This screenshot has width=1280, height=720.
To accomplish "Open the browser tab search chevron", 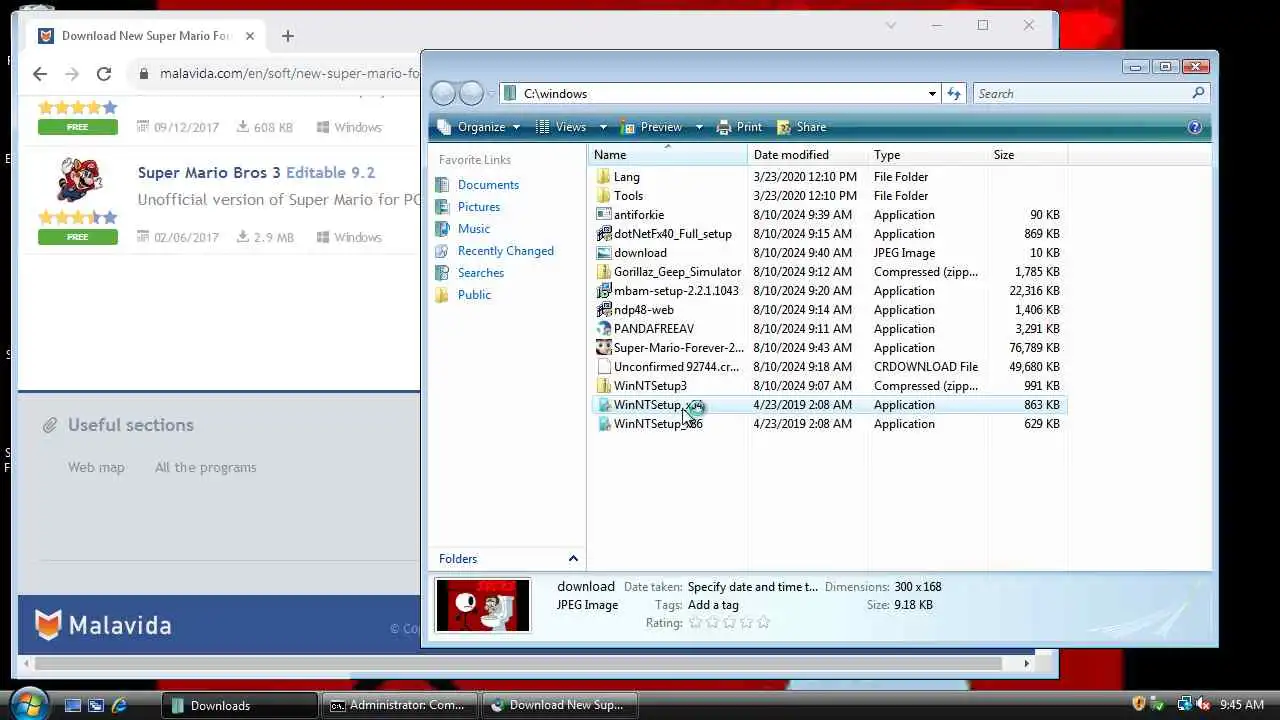I will tap(891, 26).
